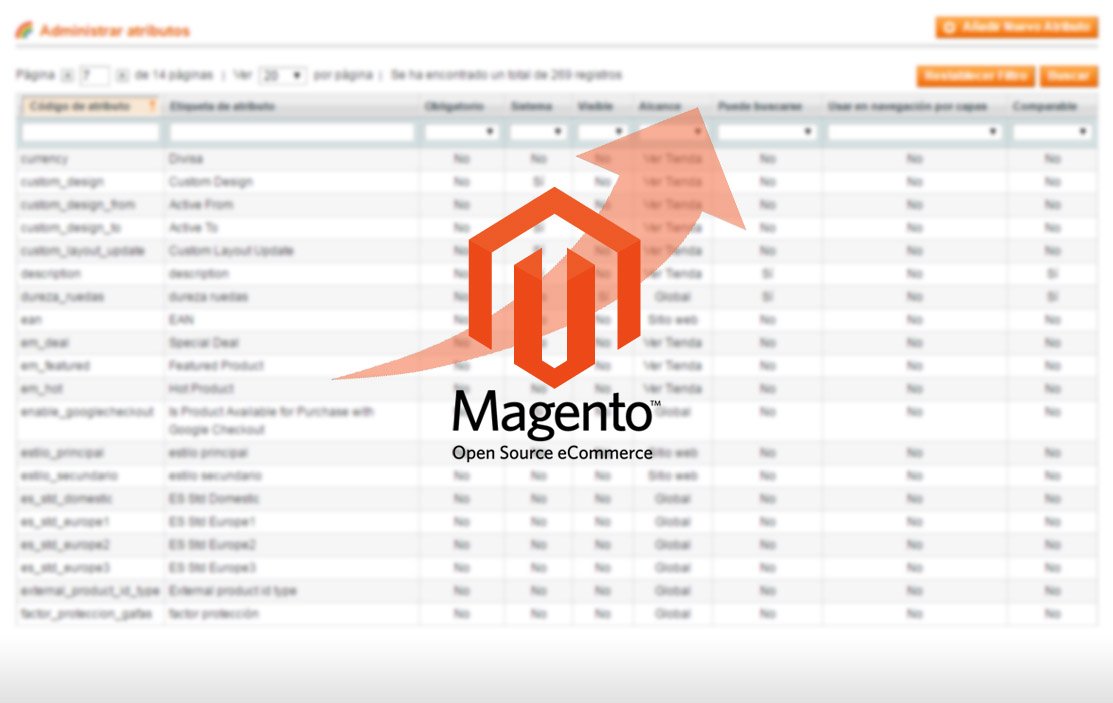Open the es_std_domestic attribute code
This screenshot has width=1113, height=703.
click(x=67, y=499)
